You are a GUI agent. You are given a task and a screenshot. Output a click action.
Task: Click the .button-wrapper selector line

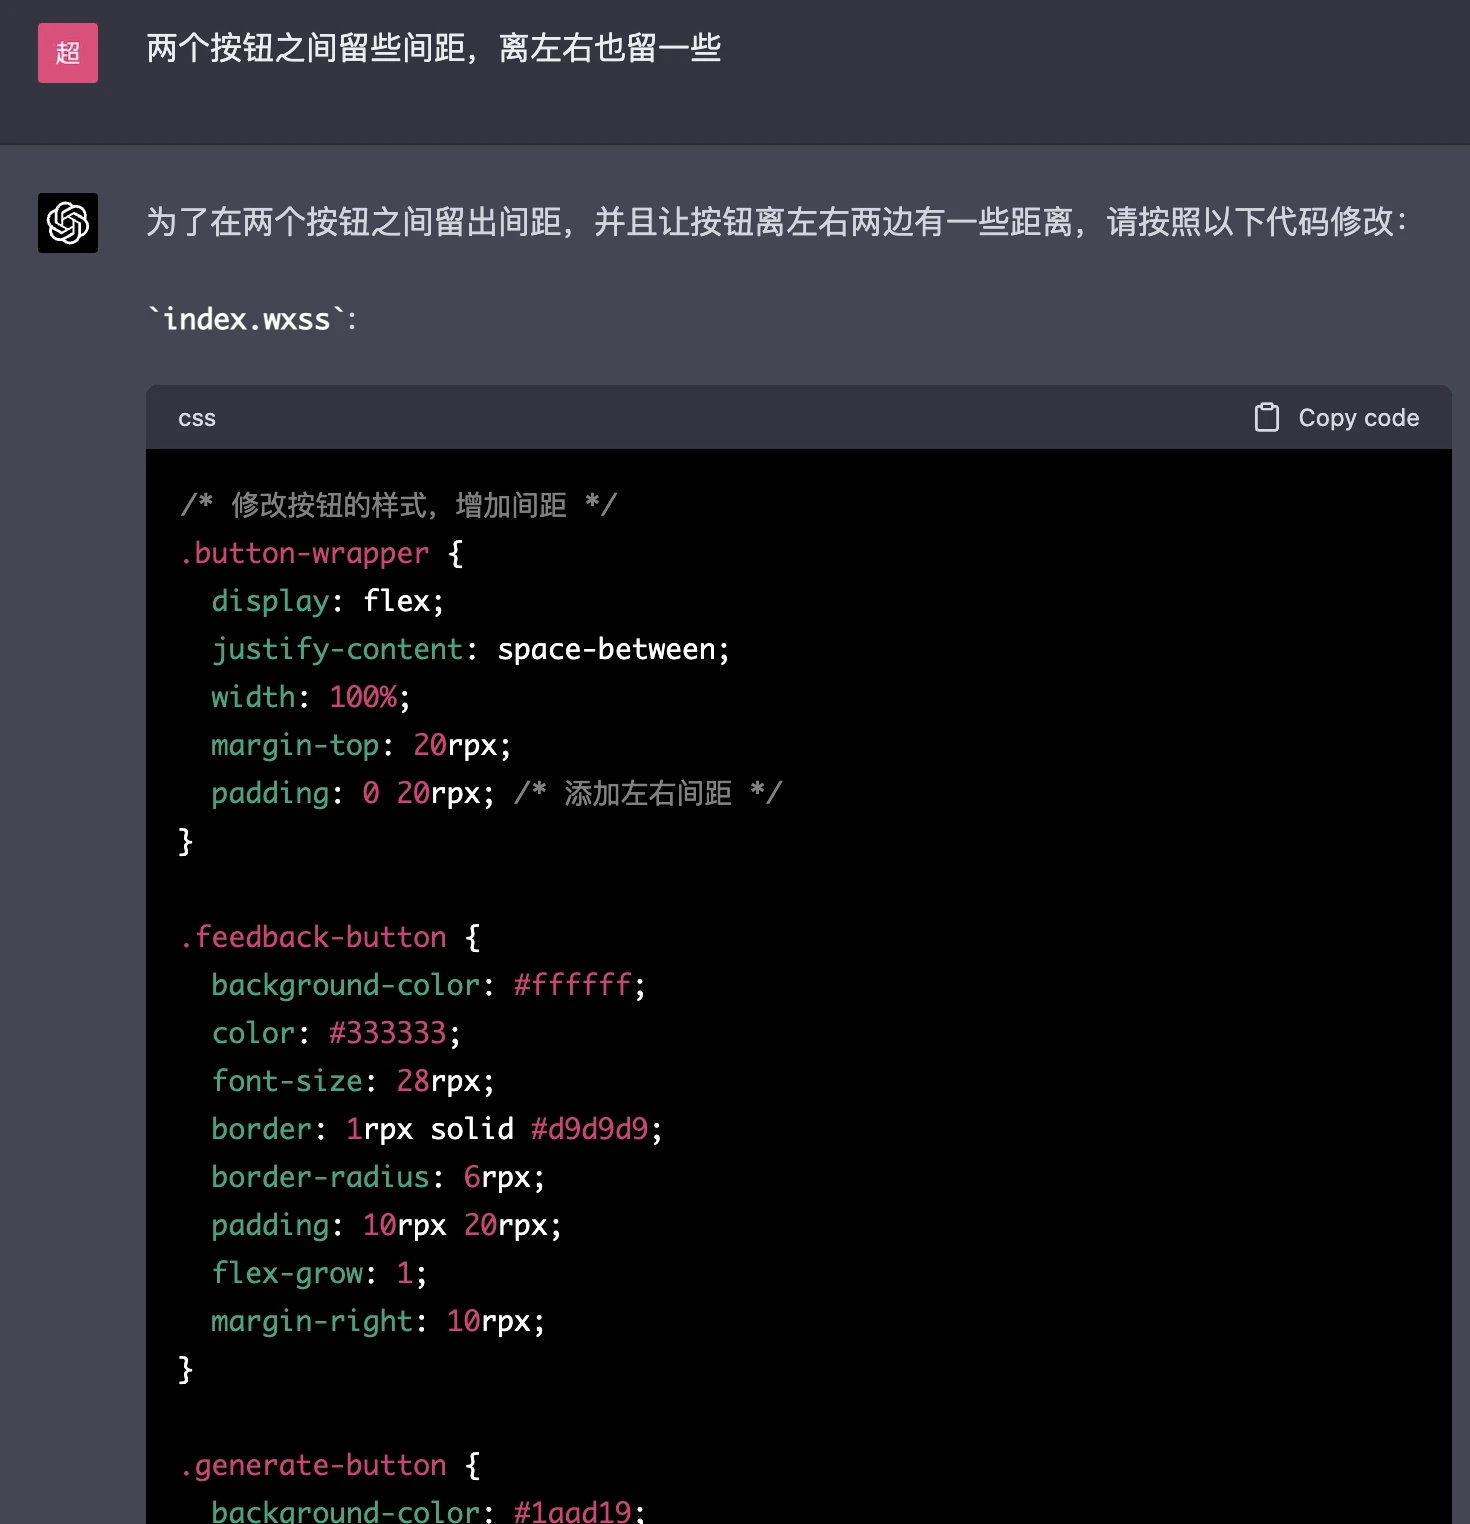pyautogui.click(x=321, y=553)
